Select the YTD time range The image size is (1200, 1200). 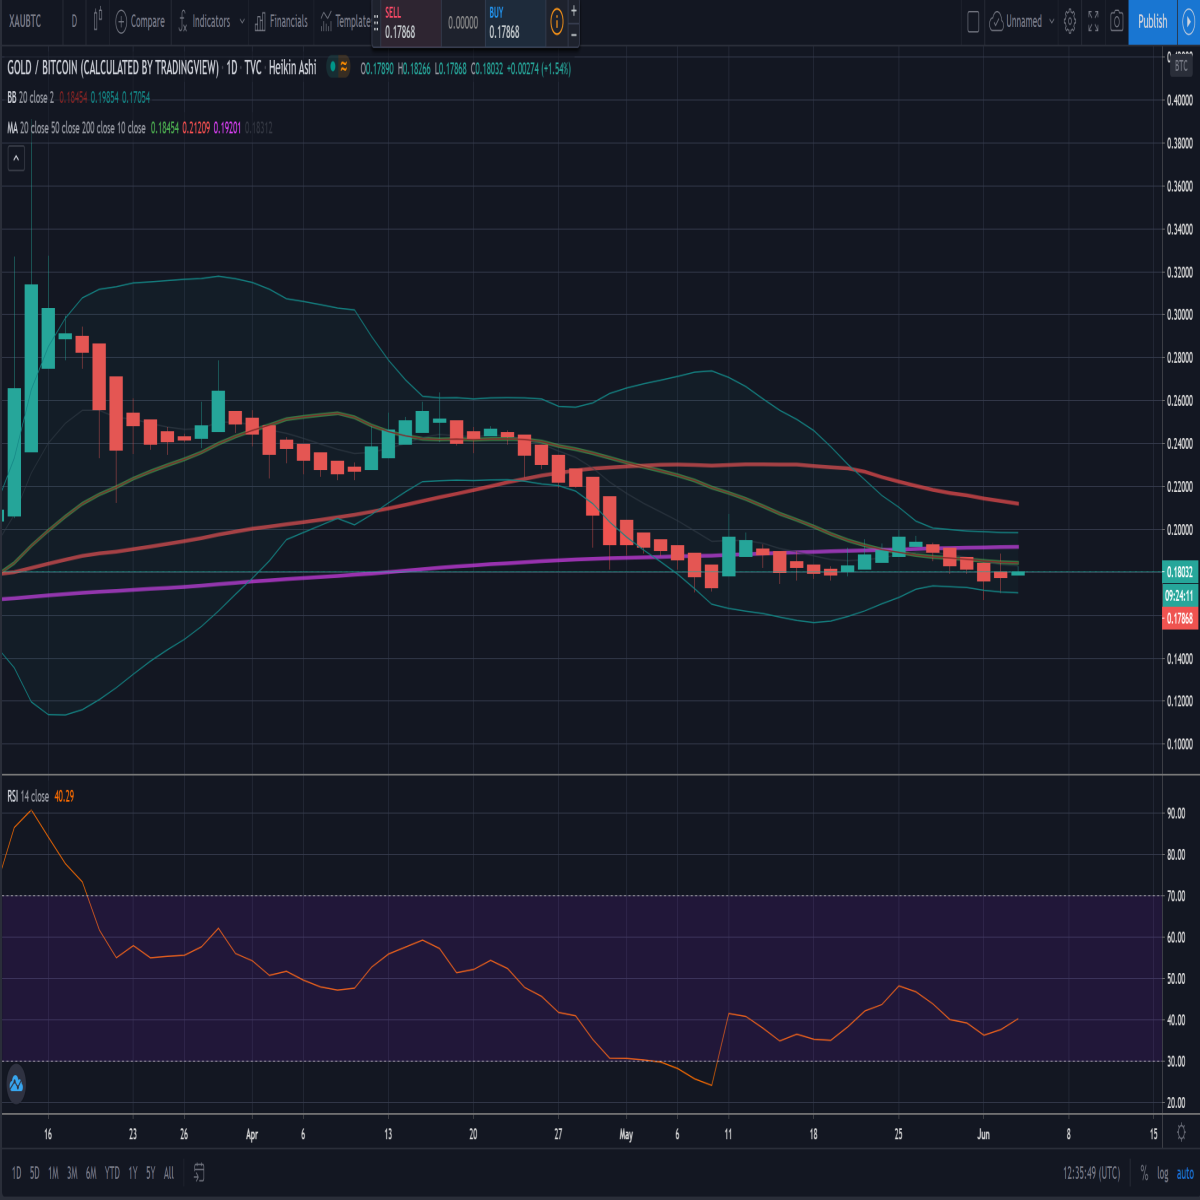point(112,1173)
